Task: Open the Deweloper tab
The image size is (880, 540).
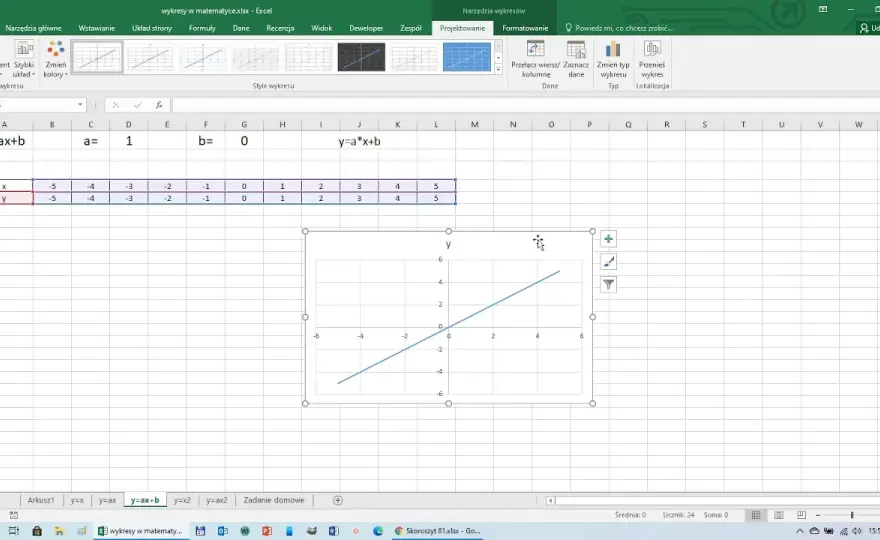Action: pyautogui.click(x=366, y=28)
